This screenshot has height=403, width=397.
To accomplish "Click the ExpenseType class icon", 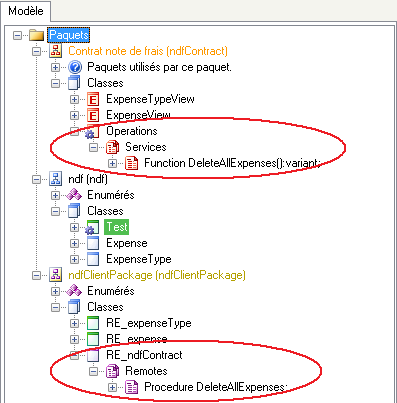I will [x=93, y=259].
